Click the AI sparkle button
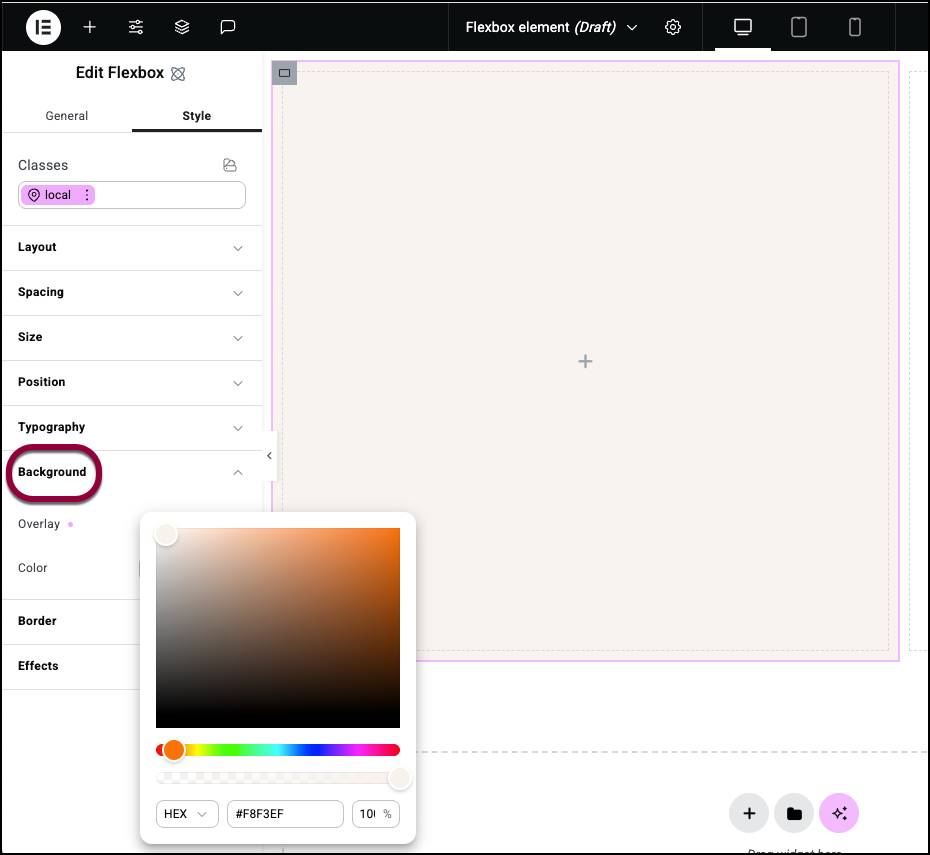The image size is (930, 855). pyautogui.click(x=839, y=813)
